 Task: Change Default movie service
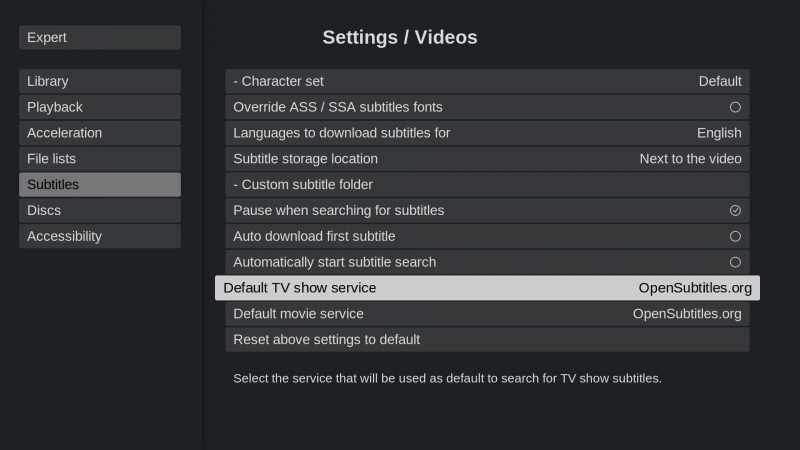point(487,314)
